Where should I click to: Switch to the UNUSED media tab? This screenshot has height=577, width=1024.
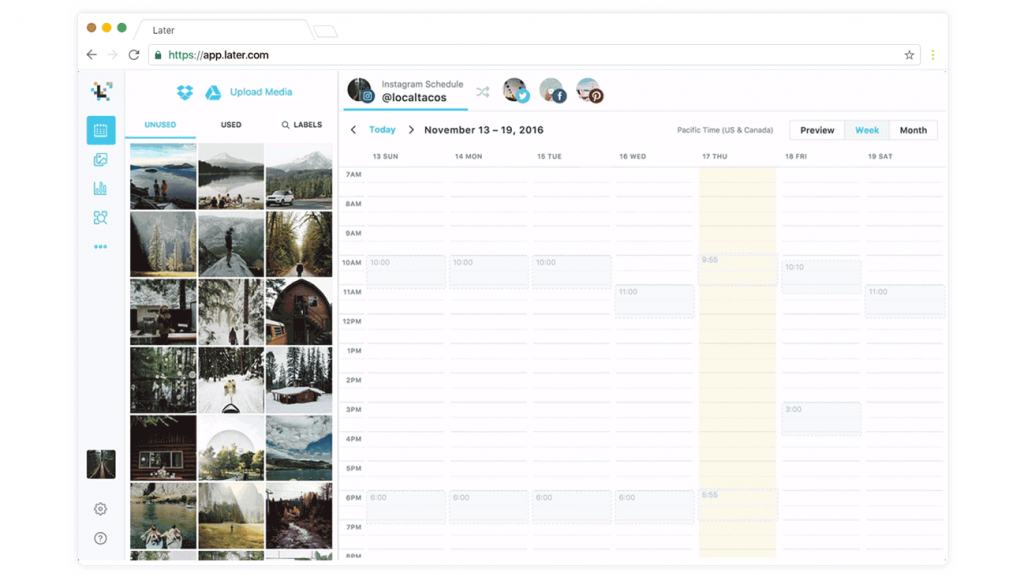(160, 125)
